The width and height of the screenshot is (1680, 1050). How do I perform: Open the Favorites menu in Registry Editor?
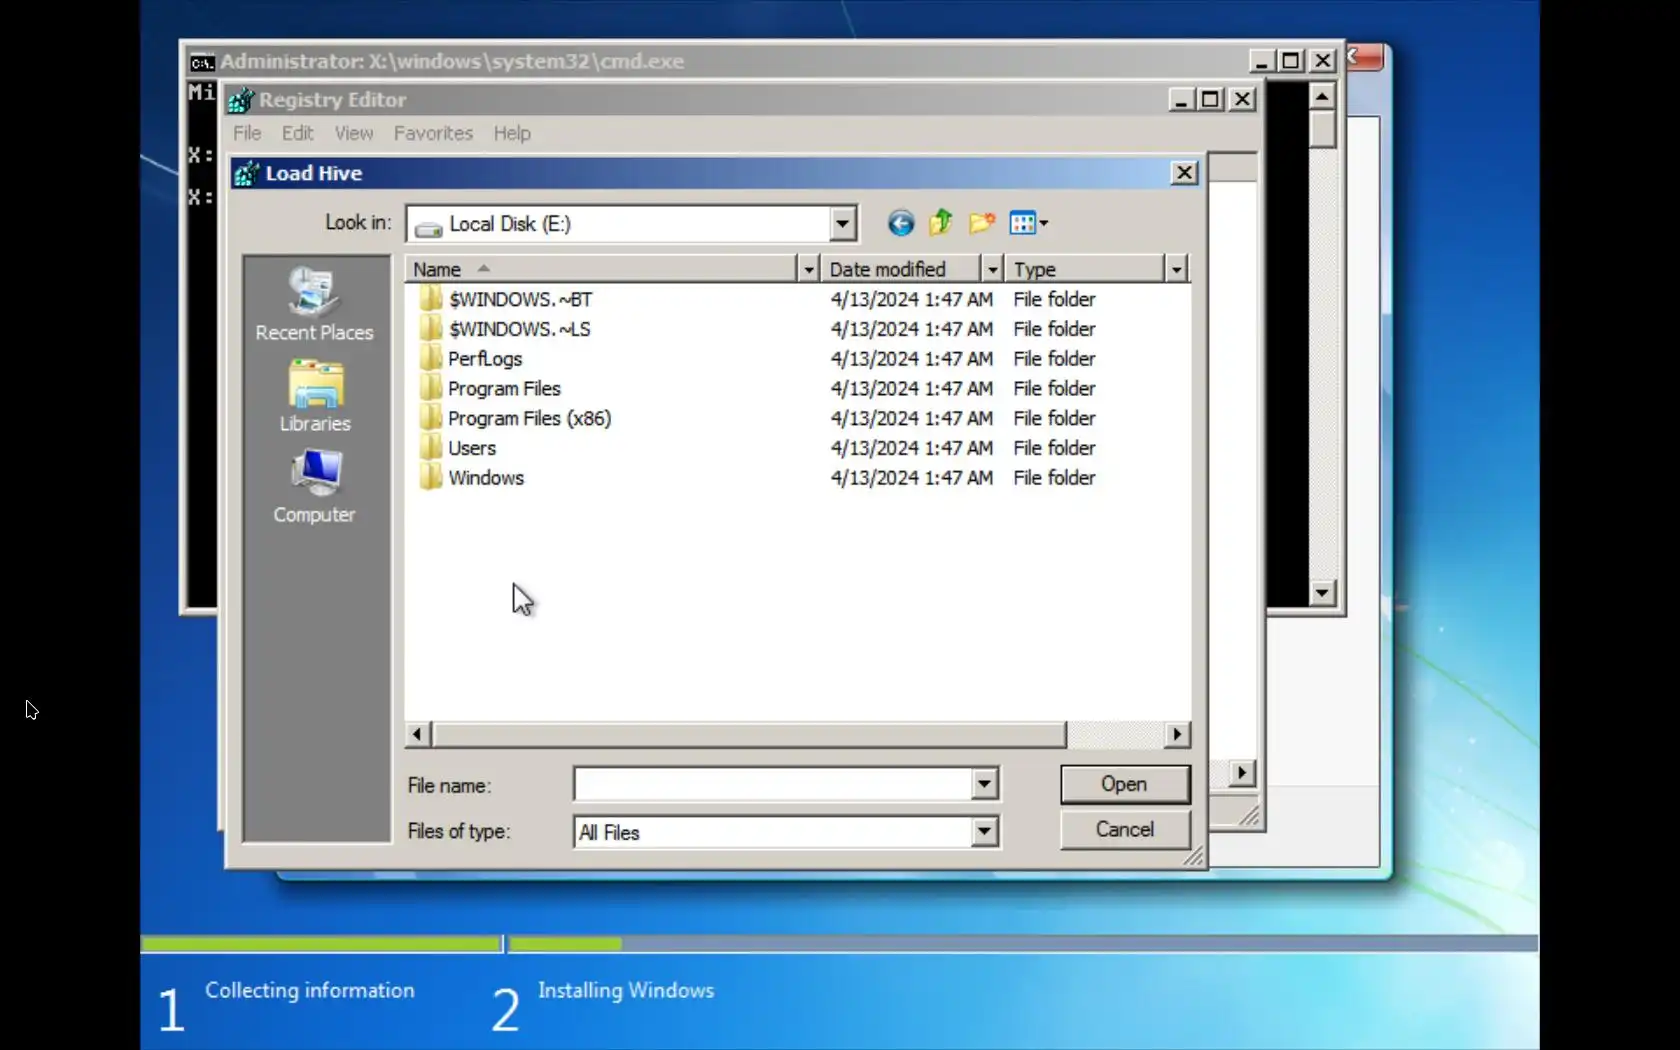tap(433, 133)
